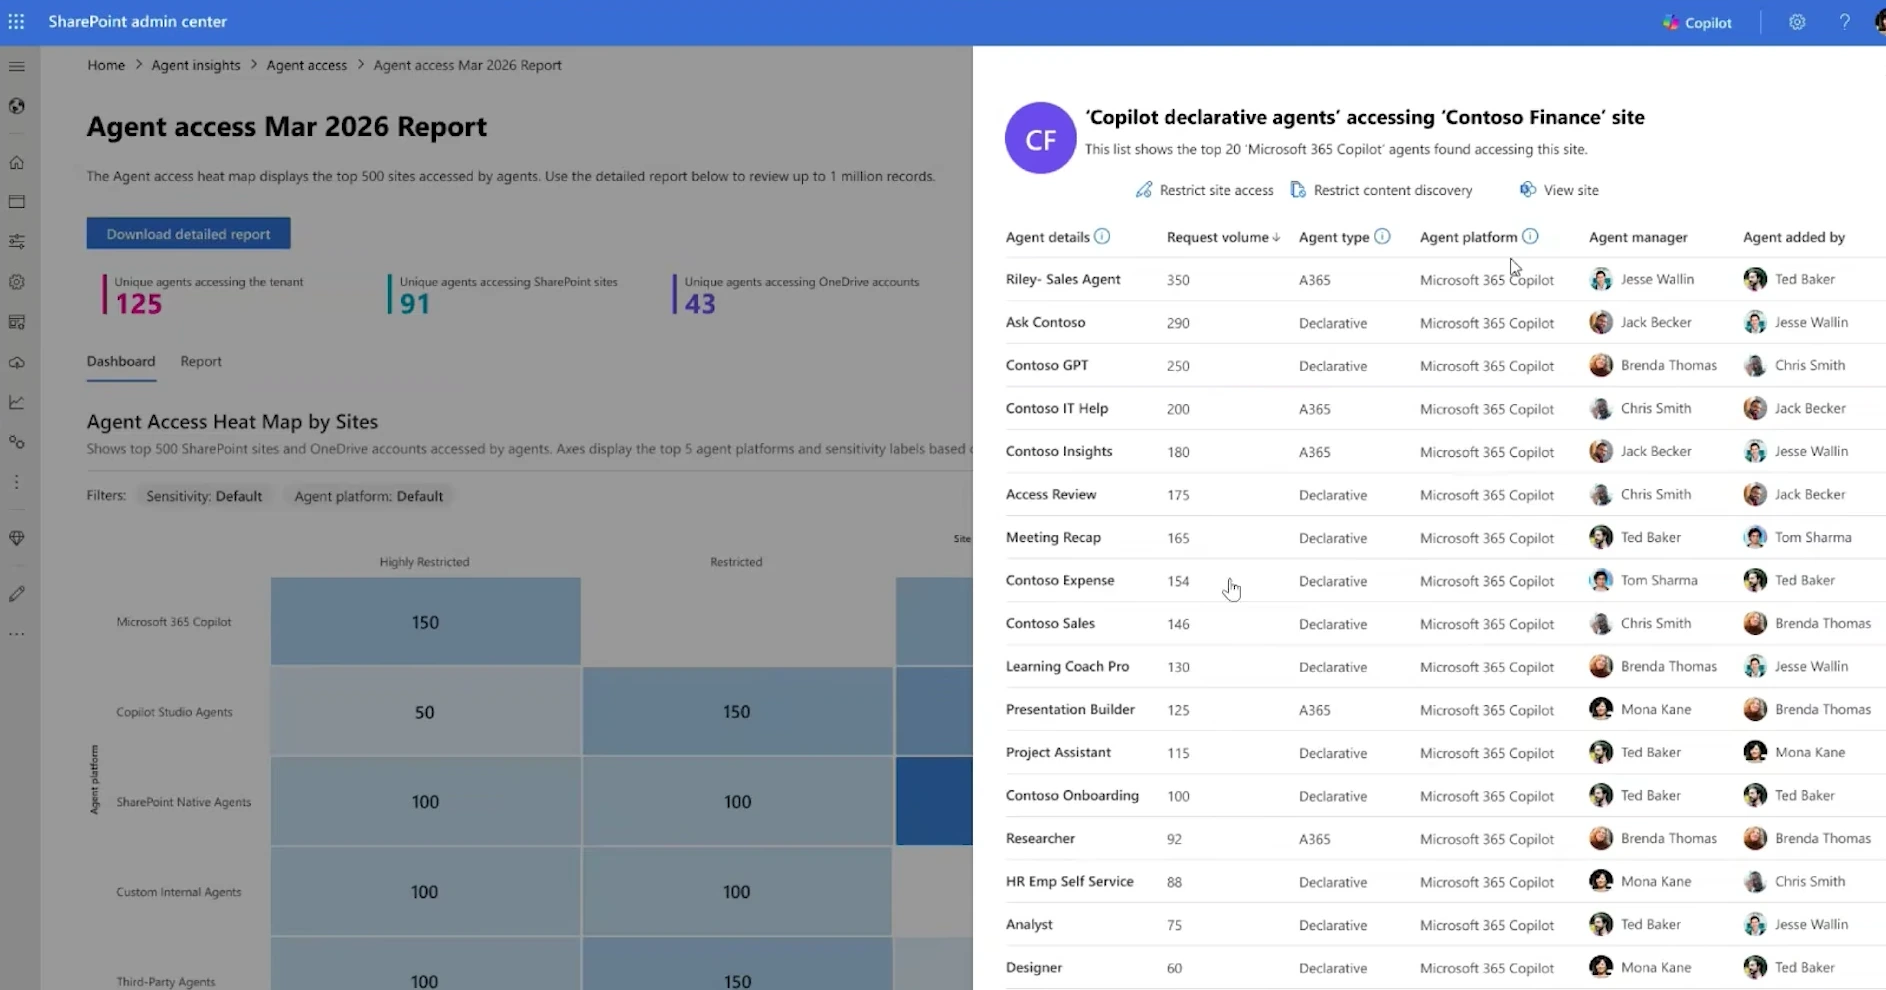Viewport: 1886px width, 990px height.
Task: Select HR Emp Self Service agent name
Action: (1069, 881)
